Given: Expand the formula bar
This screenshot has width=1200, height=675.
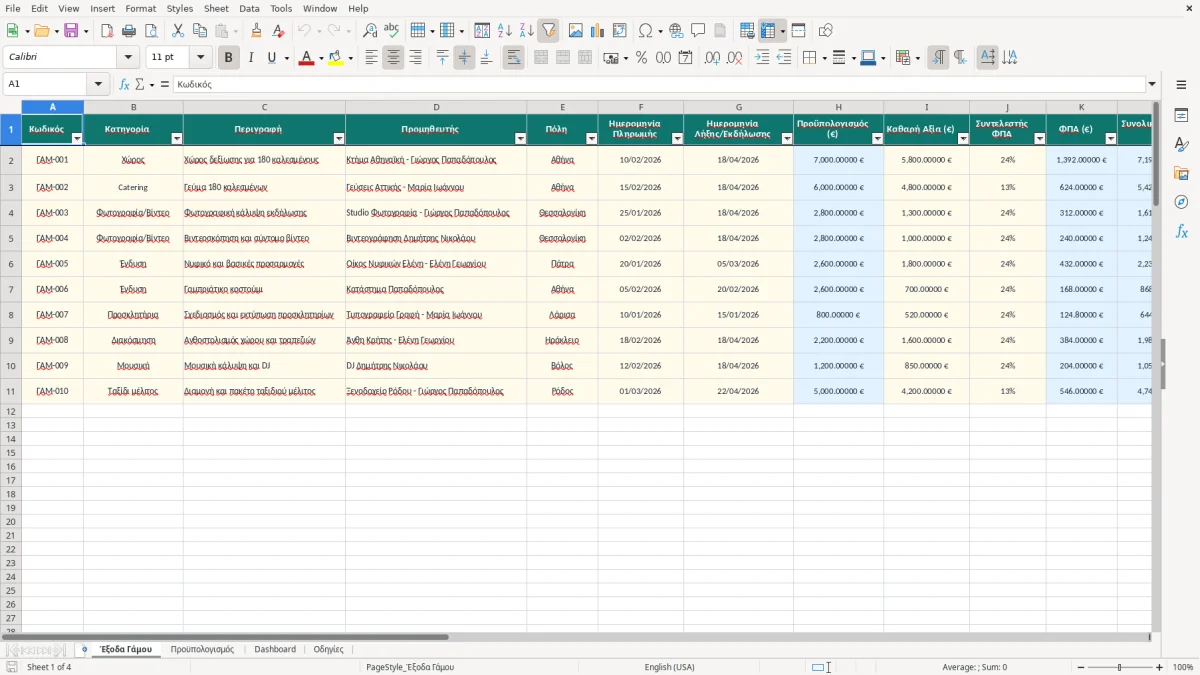Looking at the screenshot, I should click(x=1153, y=85).
